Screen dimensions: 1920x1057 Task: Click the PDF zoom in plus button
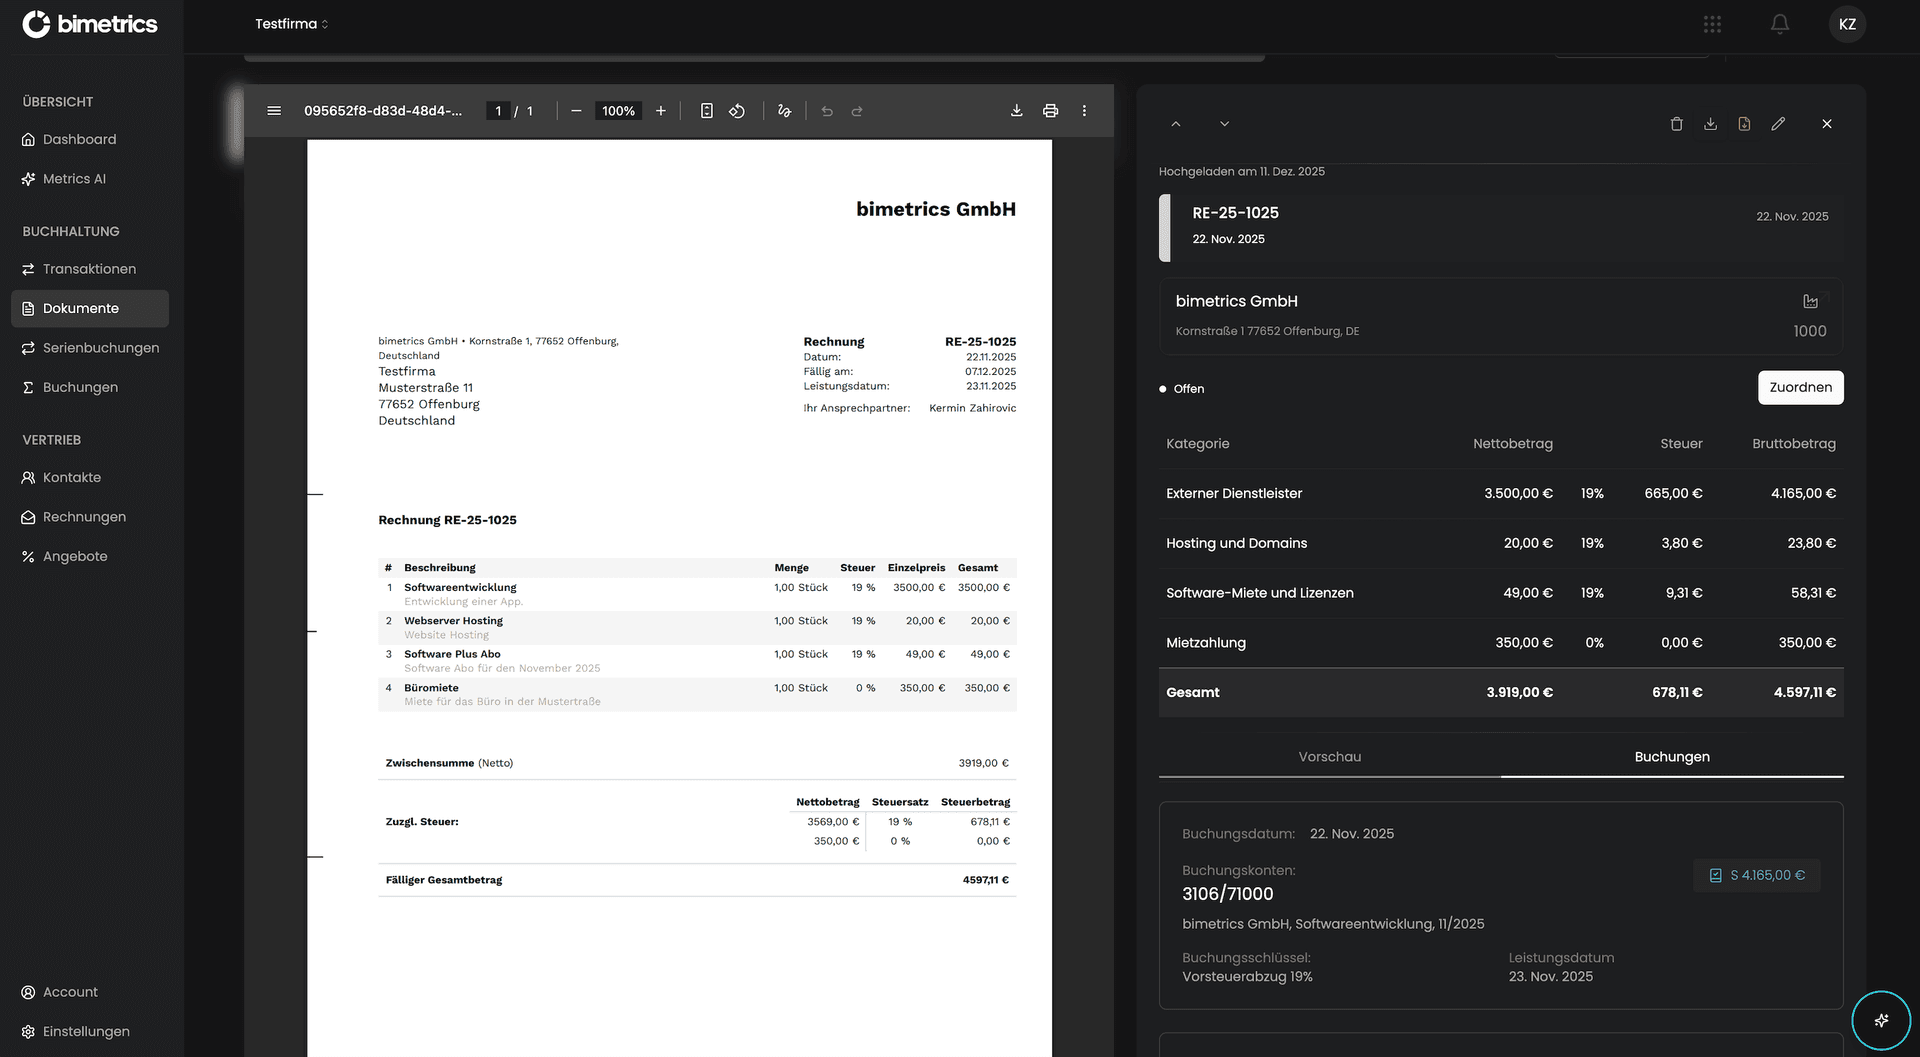[x=661, y=111]
